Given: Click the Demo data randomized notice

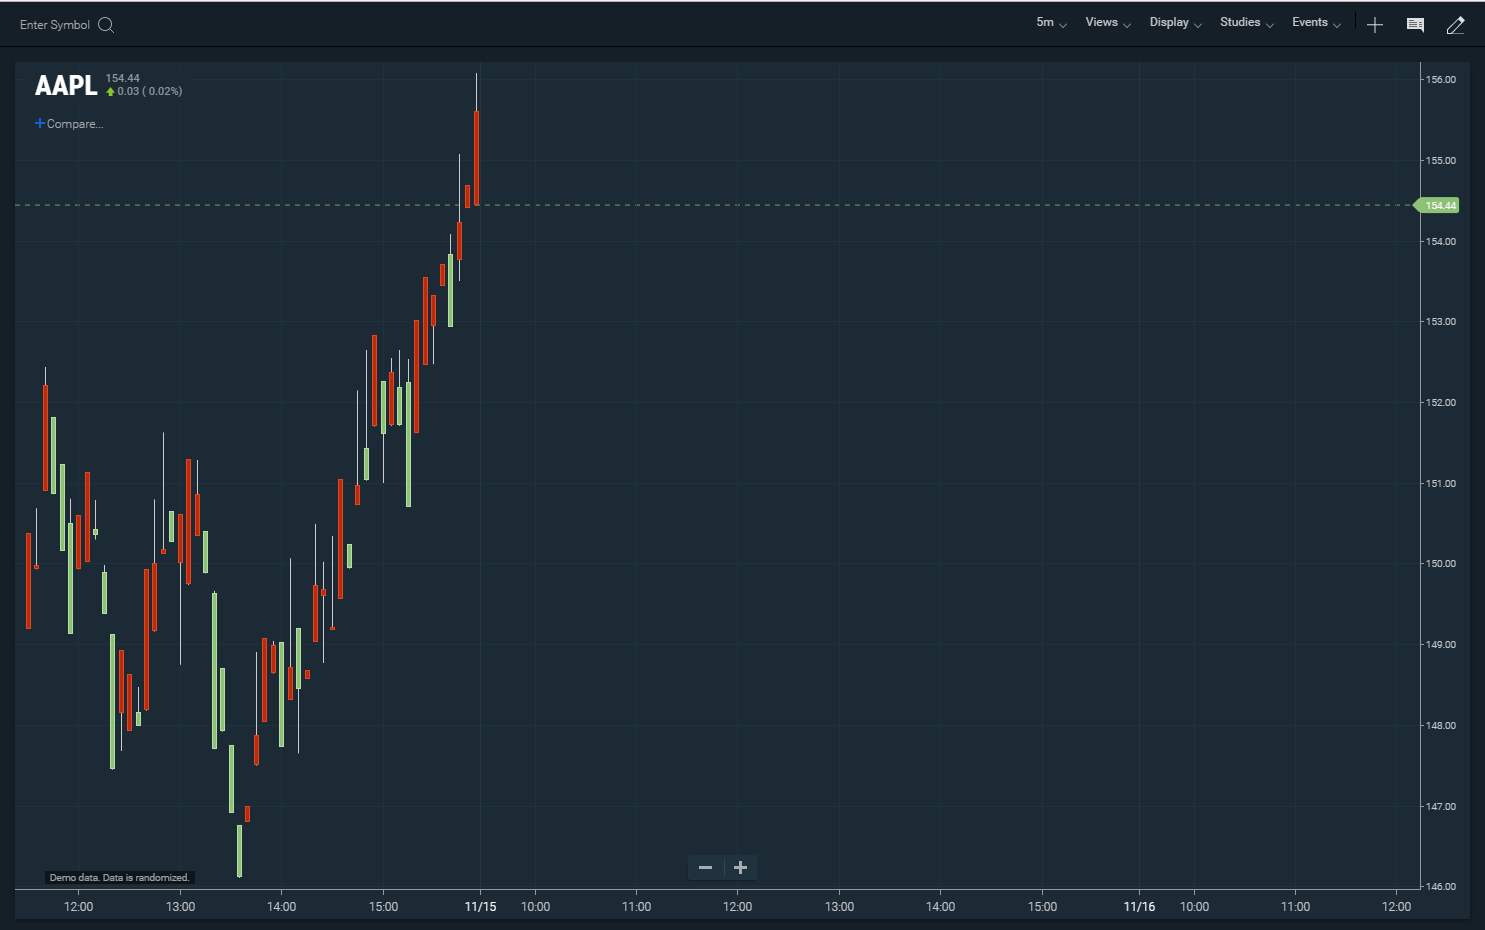Looking at the screenshot, I should pyautogui.click(x=119, y=878).
